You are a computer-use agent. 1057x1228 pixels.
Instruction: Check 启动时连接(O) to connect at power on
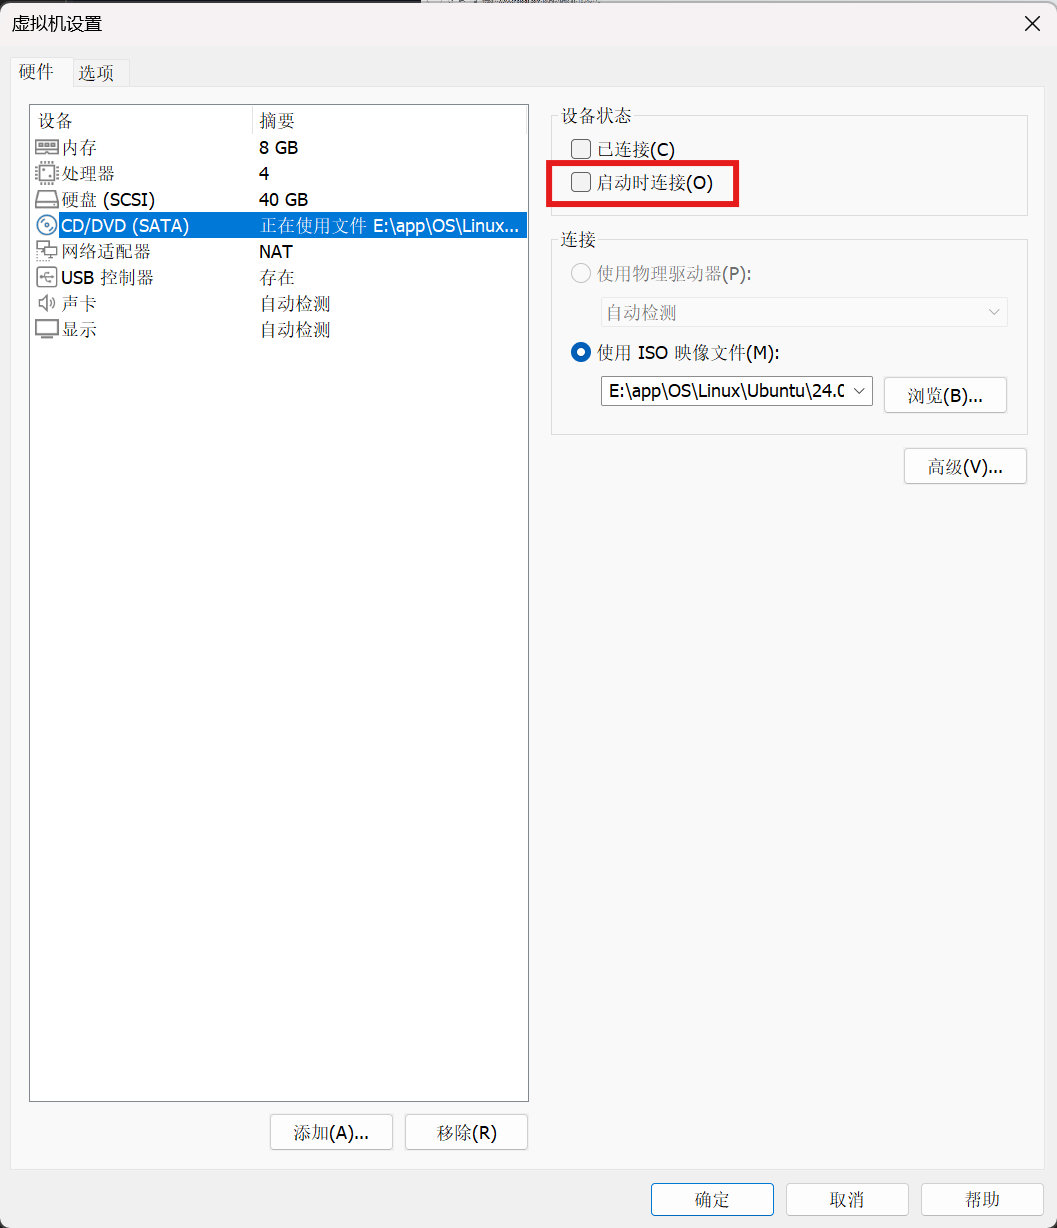click(580, 182)
